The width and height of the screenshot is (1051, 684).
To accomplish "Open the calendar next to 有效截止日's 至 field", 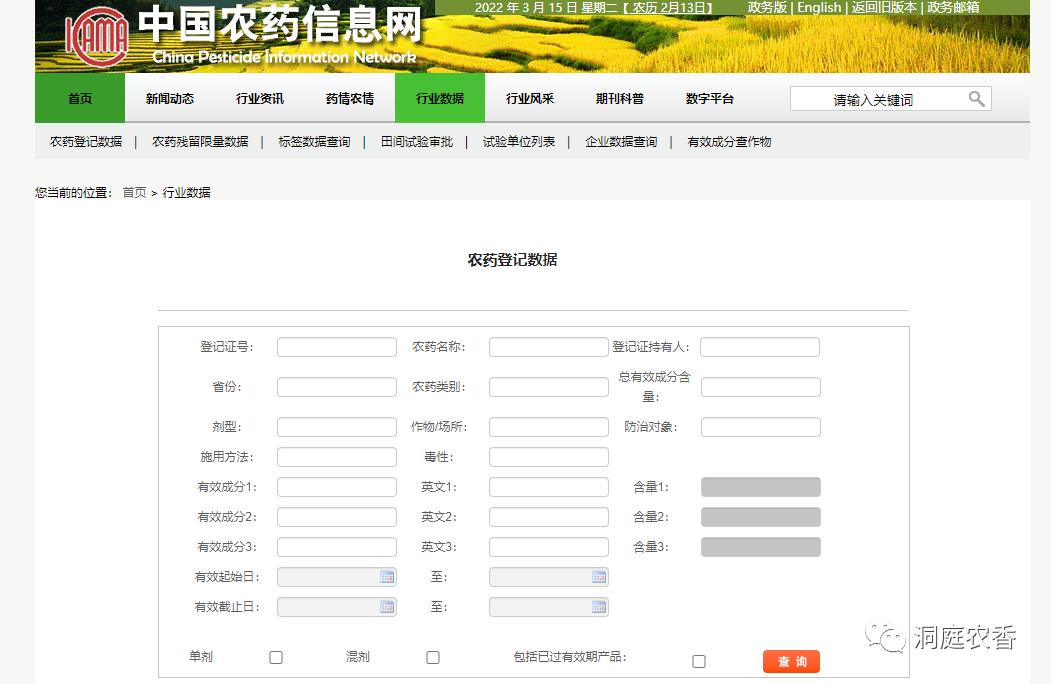I will (x=601, y=607).
